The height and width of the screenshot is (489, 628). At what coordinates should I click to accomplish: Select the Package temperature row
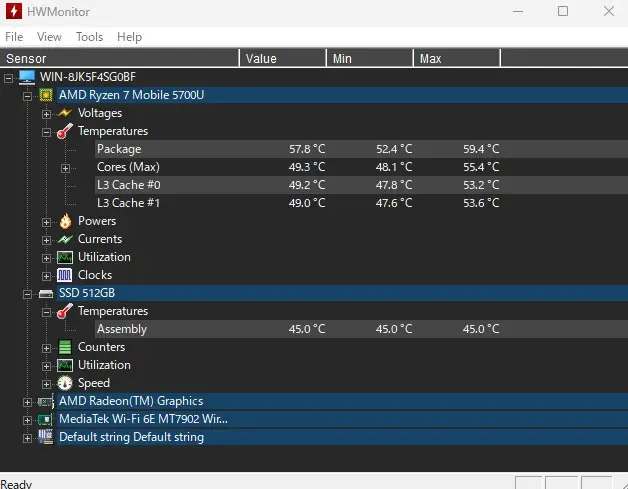[119, 149]
